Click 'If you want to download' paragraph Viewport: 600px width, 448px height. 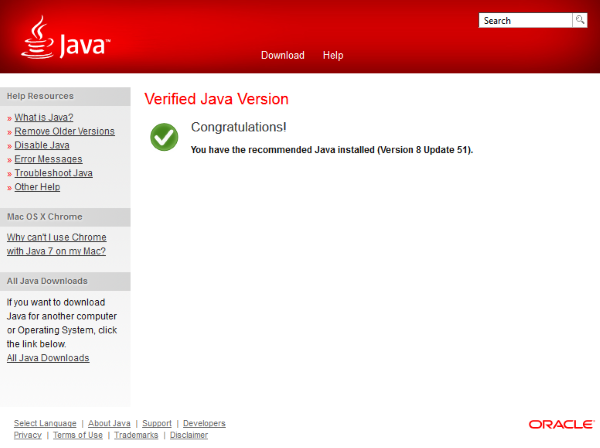point(62,323)
